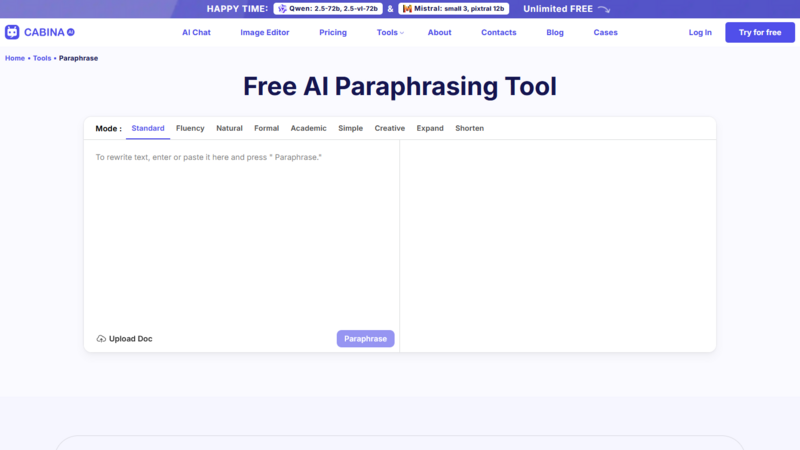Go to Image Editor
The height and width of the screenshot is (450, 800).
265,32
